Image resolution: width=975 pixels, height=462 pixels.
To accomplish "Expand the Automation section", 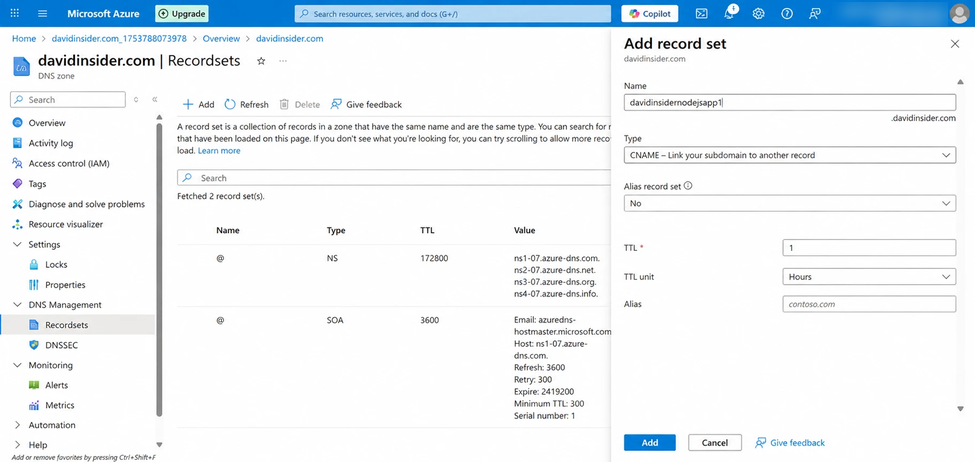I will [x=17, y=425].
